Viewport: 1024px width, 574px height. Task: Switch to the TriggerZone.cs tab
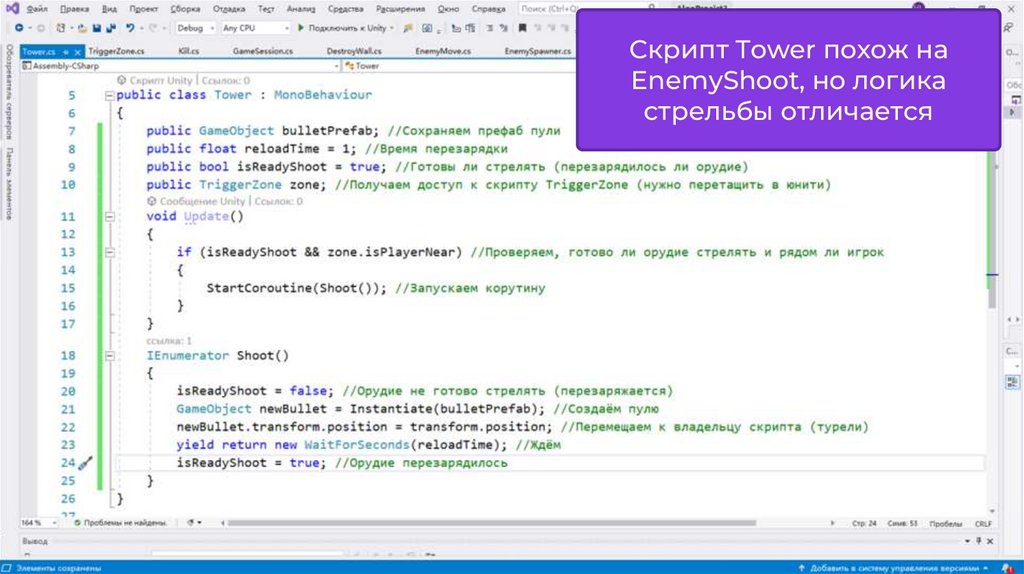(118, 51)
